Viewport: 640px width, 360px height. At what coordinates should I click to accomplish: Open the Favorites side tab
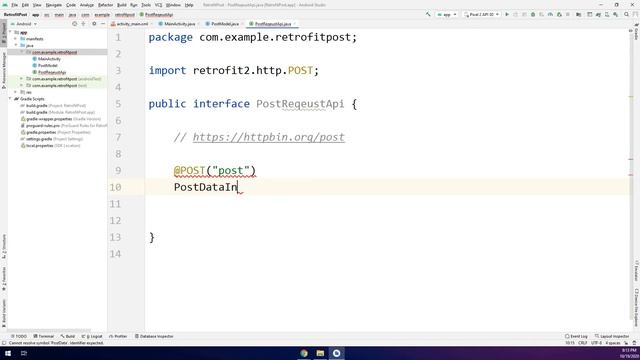4,280
